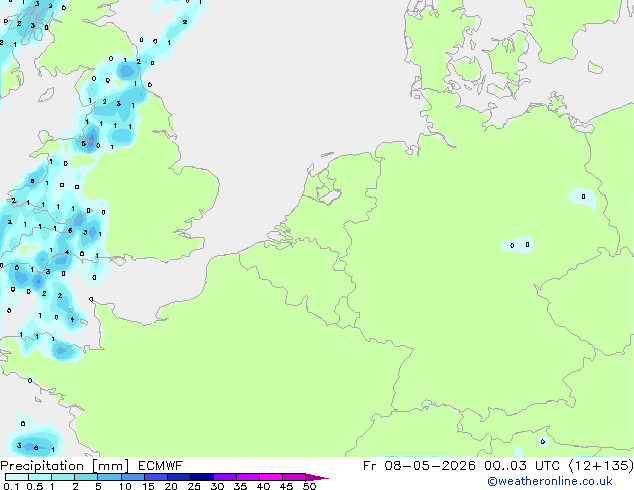Image resolution: width=634 pixels, height=490 pixels.
Task: Pick the 35–40 mm legend color box
Action: click(x=247, y=477)
